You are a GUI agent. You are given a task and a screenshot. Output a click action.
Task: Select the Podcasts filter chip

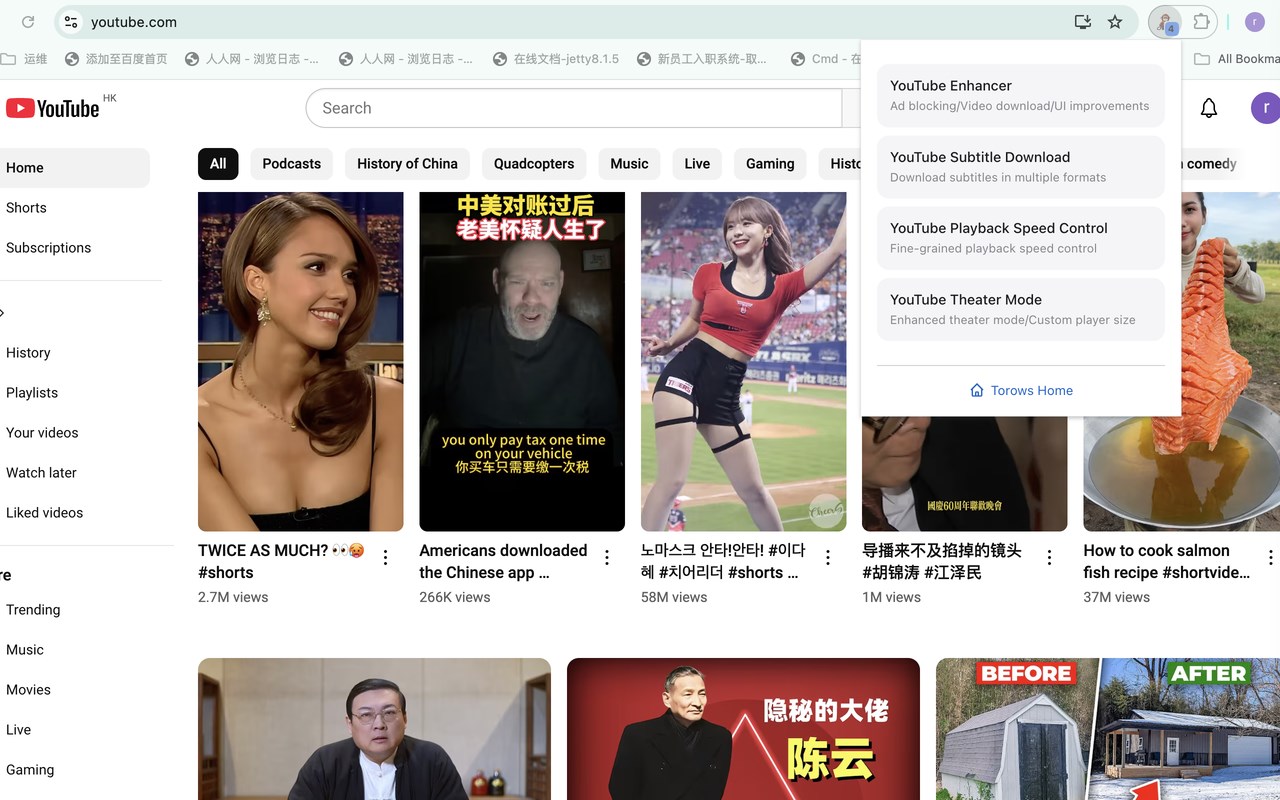click(x=292, y=164)
